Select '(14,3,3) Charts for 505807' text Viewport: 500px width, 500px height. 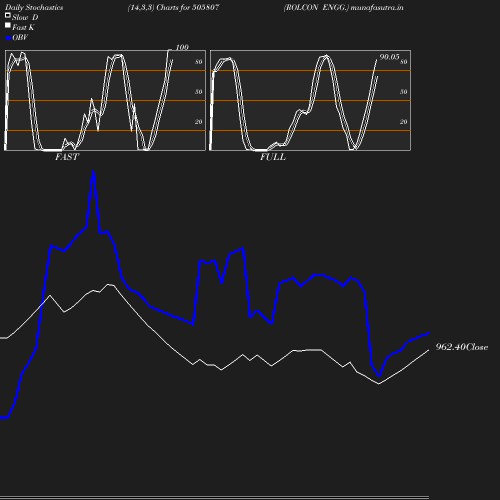(x=173, y=7)
